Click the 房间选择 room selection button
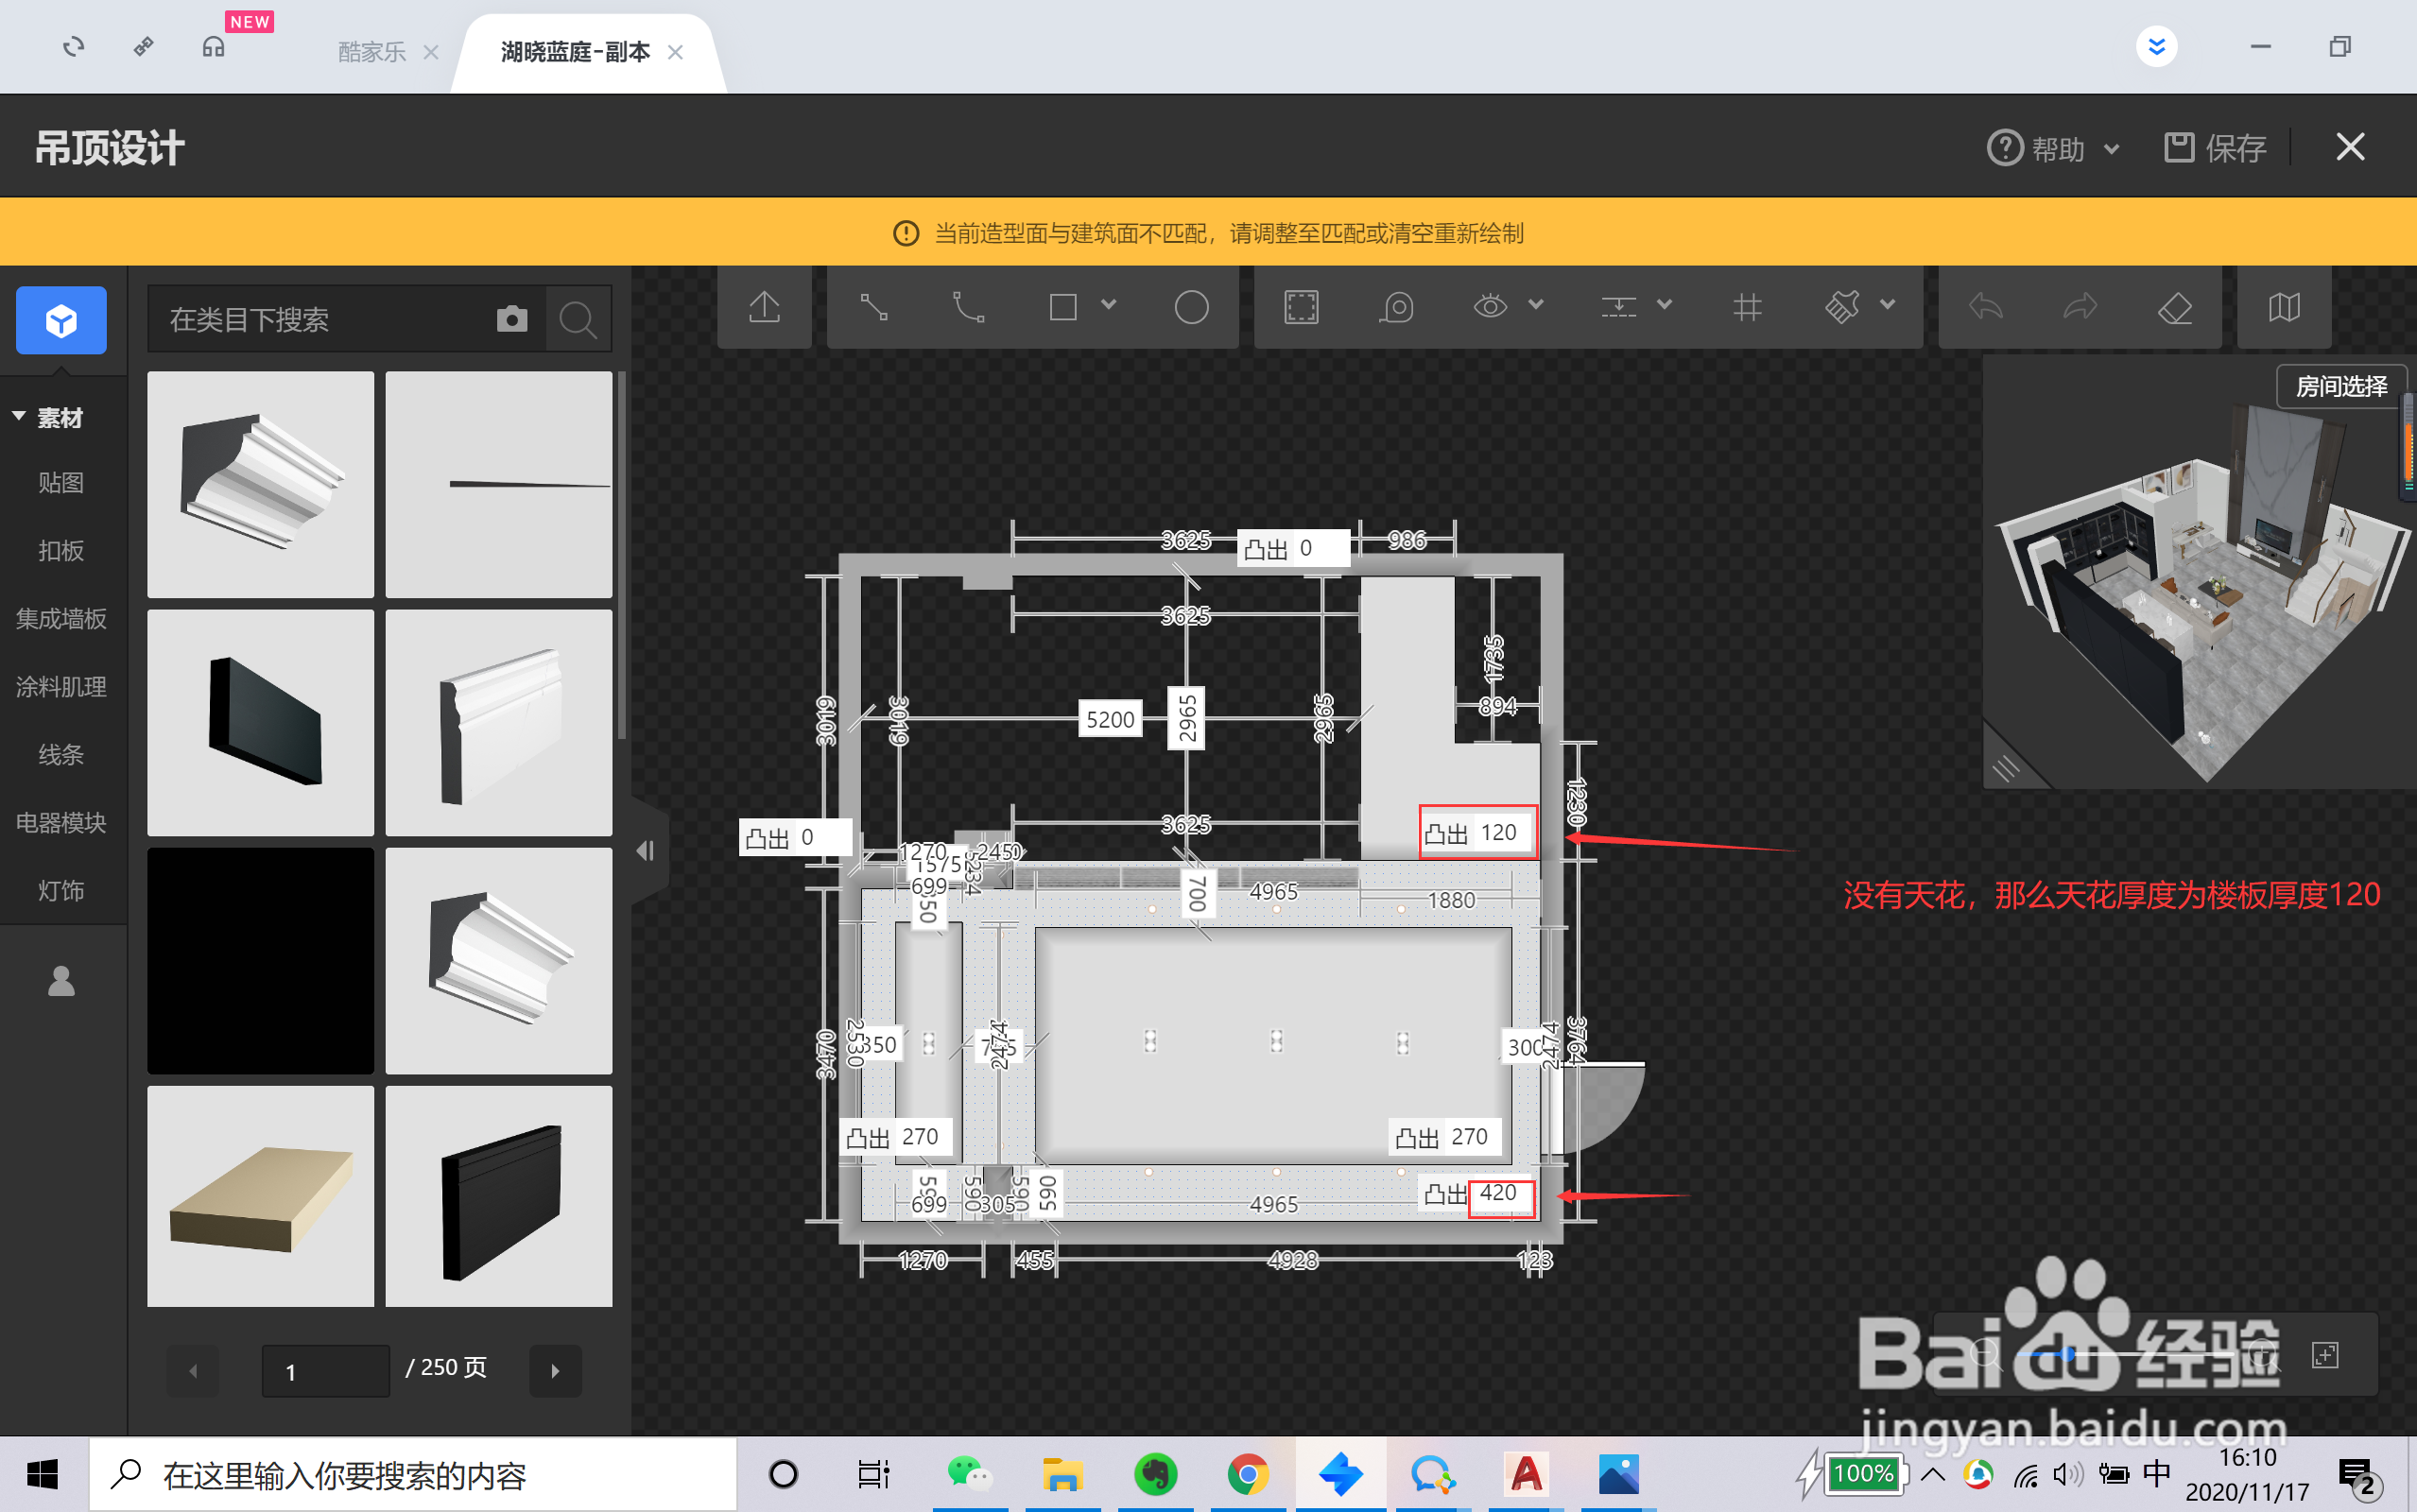 [2341, 386]
